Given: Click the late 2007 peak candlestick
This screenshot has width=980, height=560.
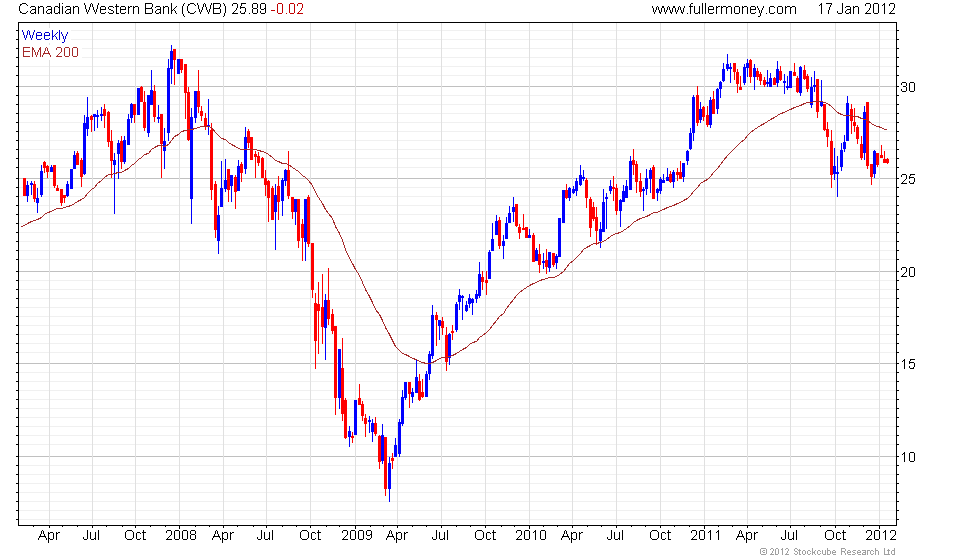Looking at the screenshot, I should pos(172,62).
